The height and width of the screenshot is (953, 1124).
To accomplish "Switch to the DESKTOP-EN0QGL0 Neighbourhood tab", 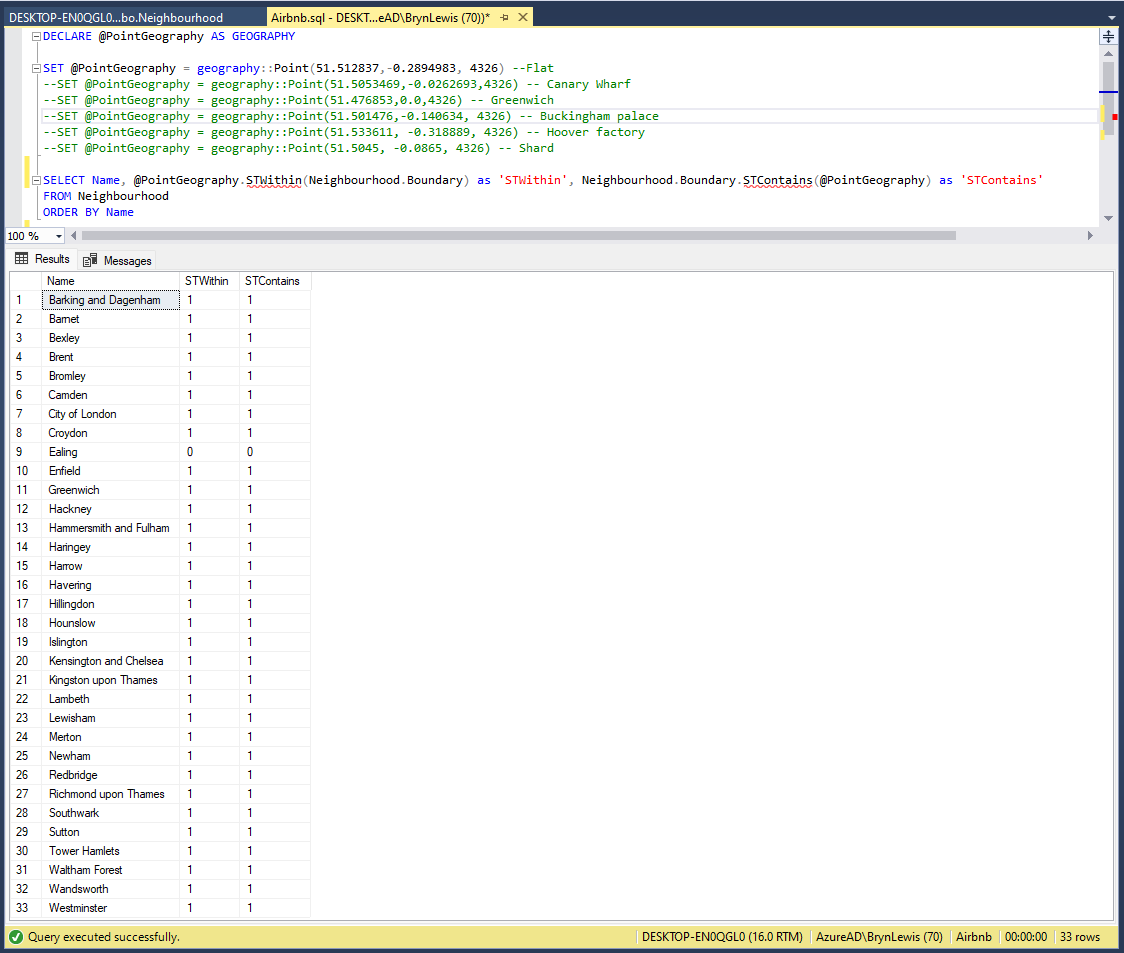I will coord(116,18).
